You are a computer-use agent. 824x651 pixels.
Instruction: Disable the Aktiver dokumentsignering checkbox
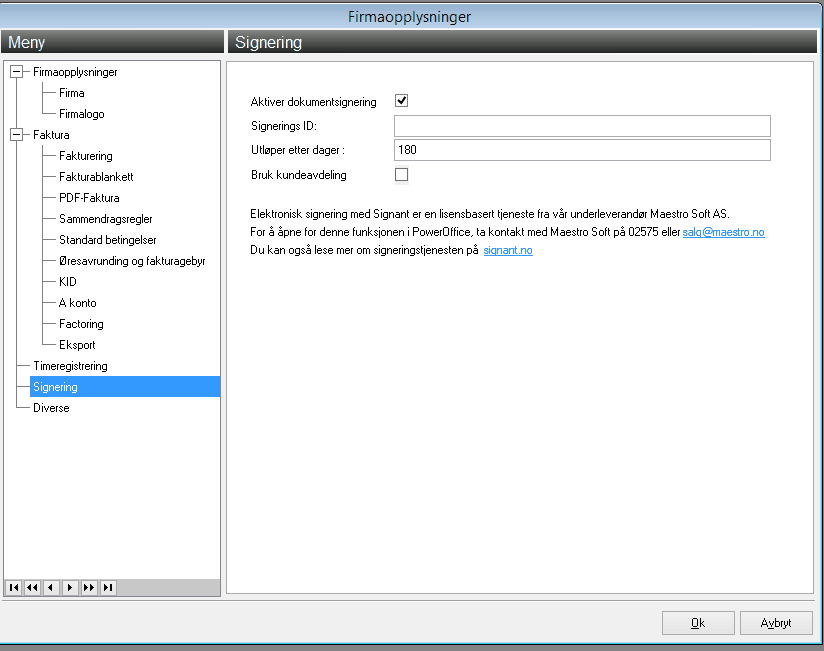pos(401,100)
